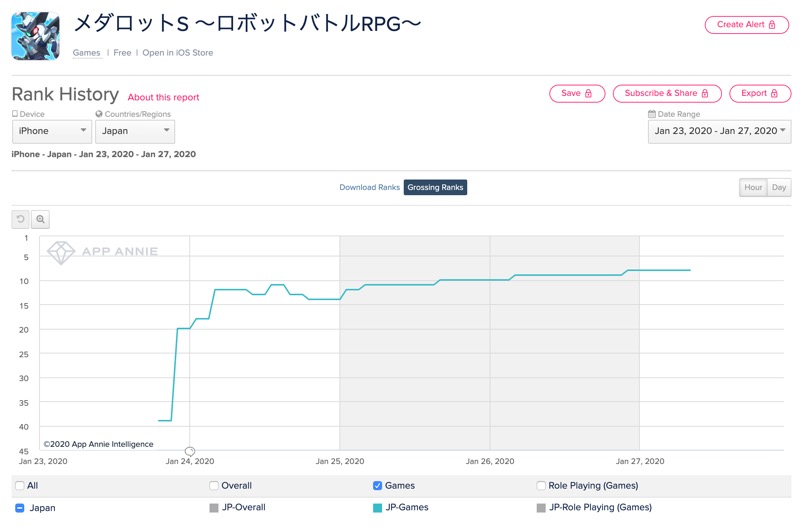The image size is (800, 530).
Task: Click the 'Jan 25, 2020' axis label
Action: (x=340, y=461)
